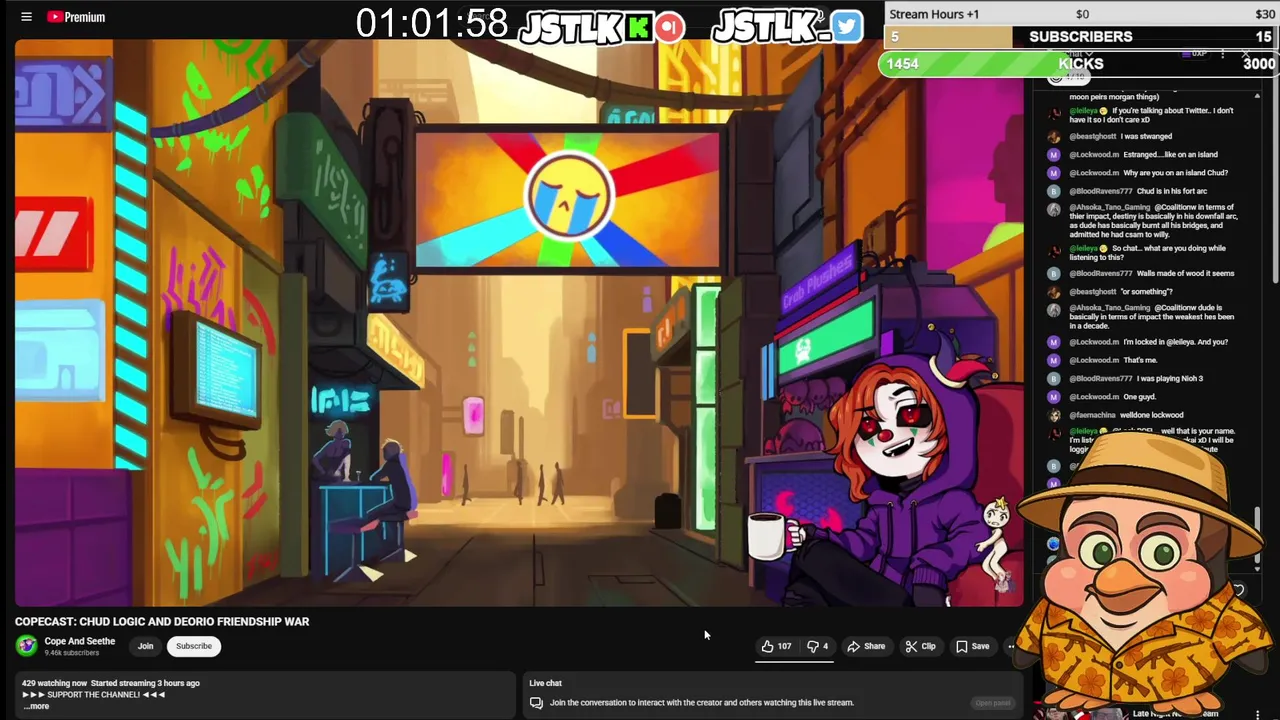Click username @BloodRavens777 on 'Nioh 3' message
This screenshot has height=720, width=1280.
click(1101, 379)
